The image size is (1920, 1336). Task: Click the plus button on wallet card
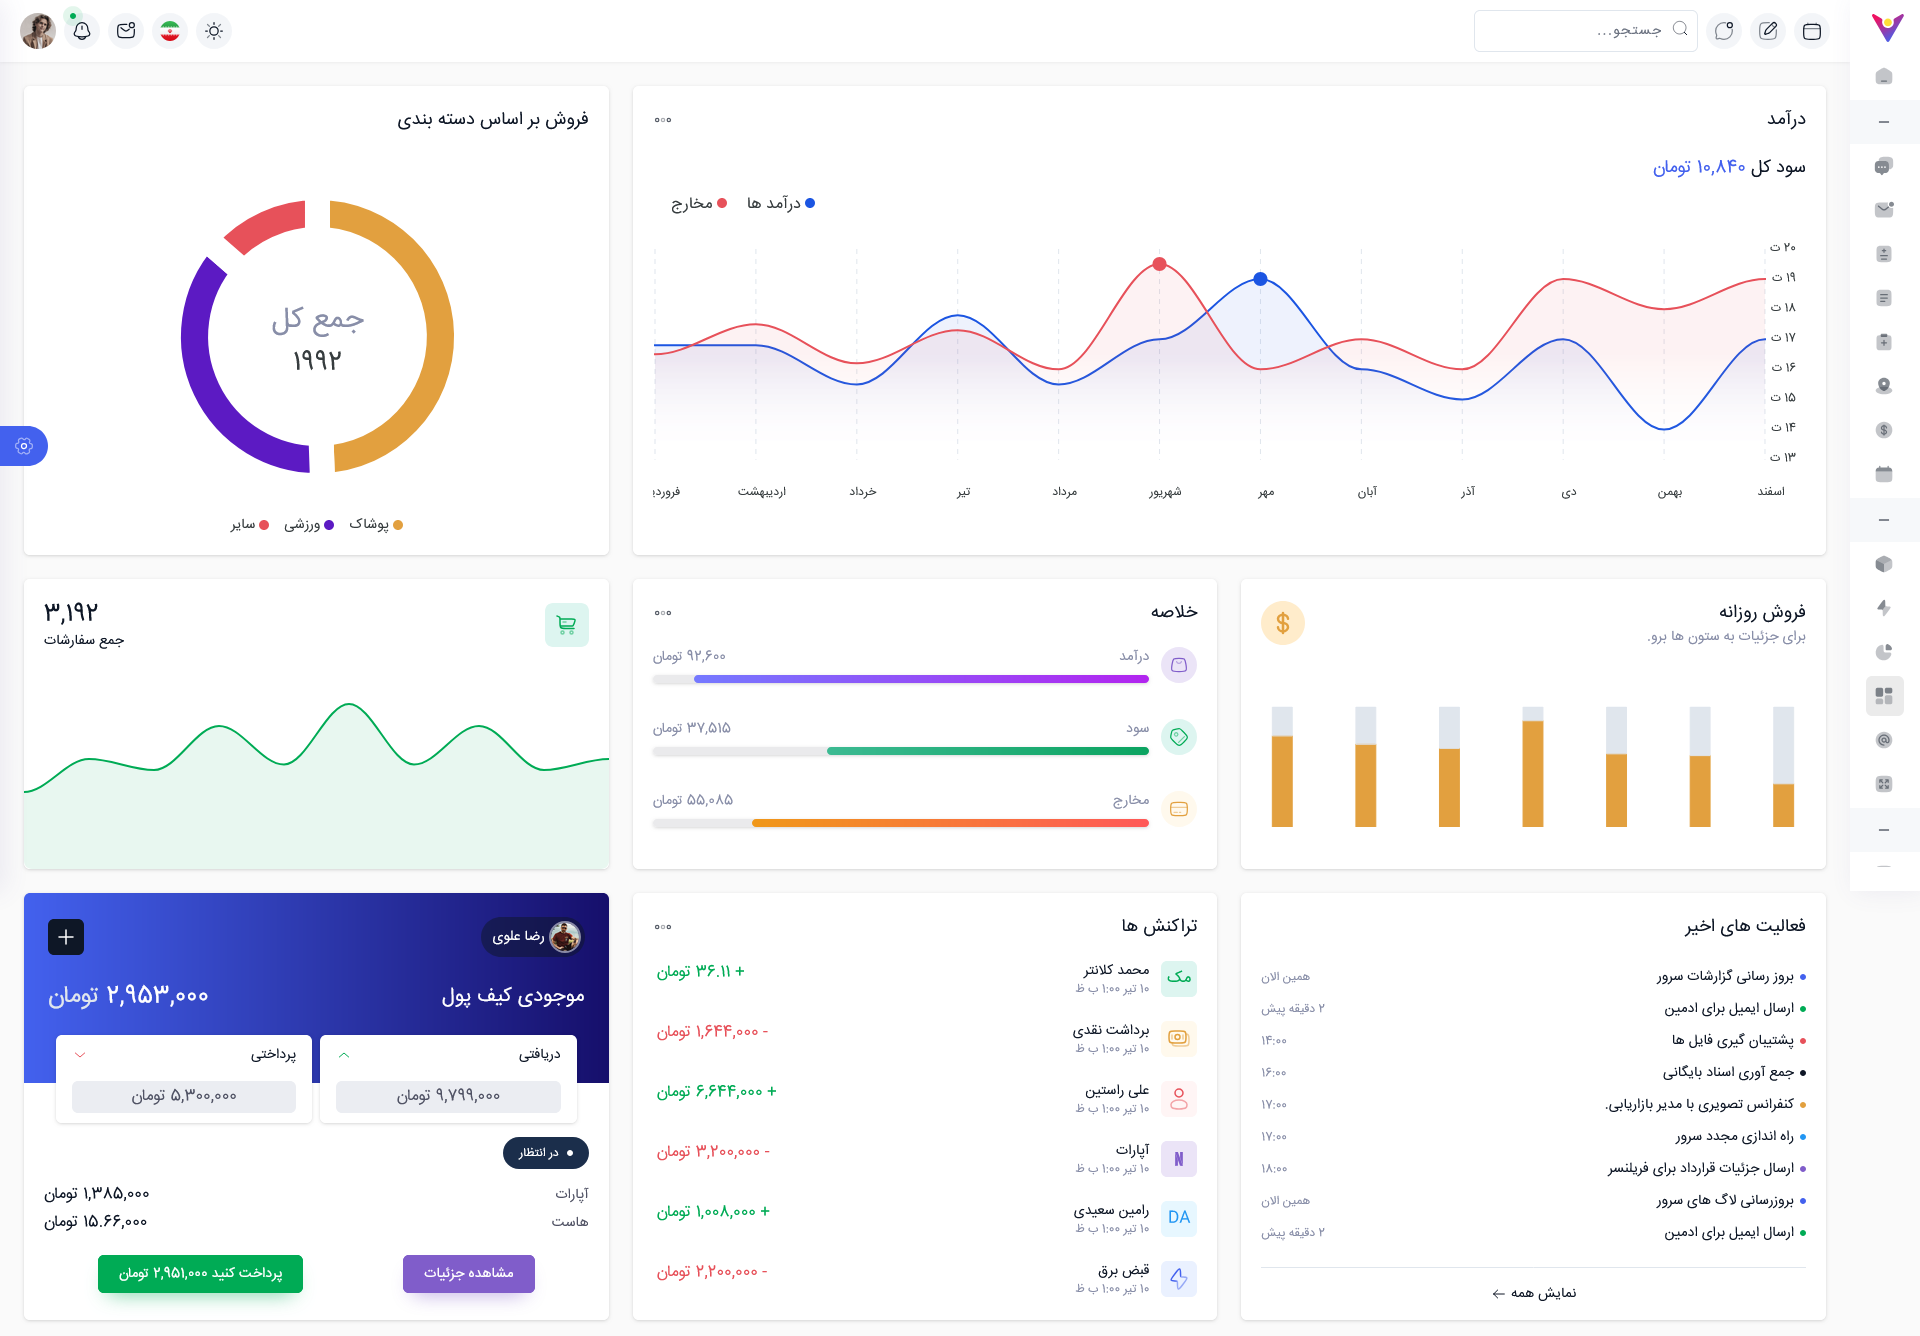66,937
